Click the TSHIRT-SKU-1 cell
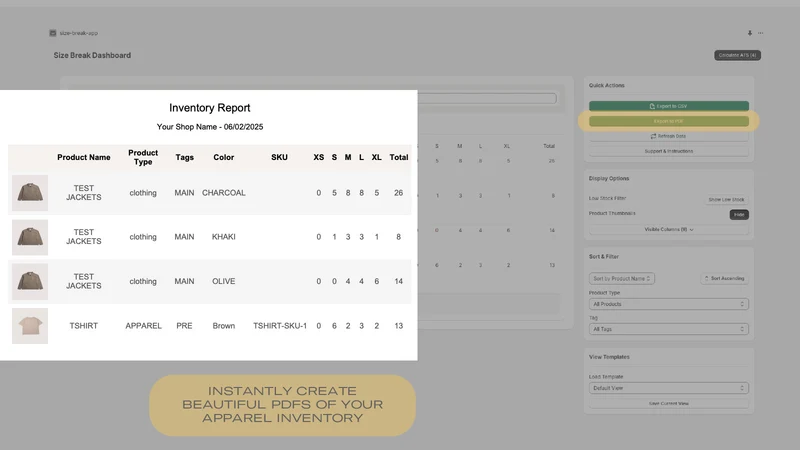Viewport: 800px width, 450px height. 280,326
